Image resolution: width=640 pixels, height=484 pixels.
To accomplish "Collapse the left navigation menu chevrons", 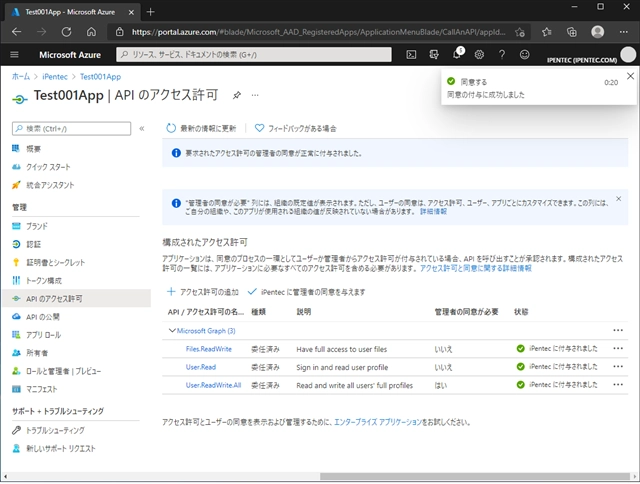I will tap(142, 129).
